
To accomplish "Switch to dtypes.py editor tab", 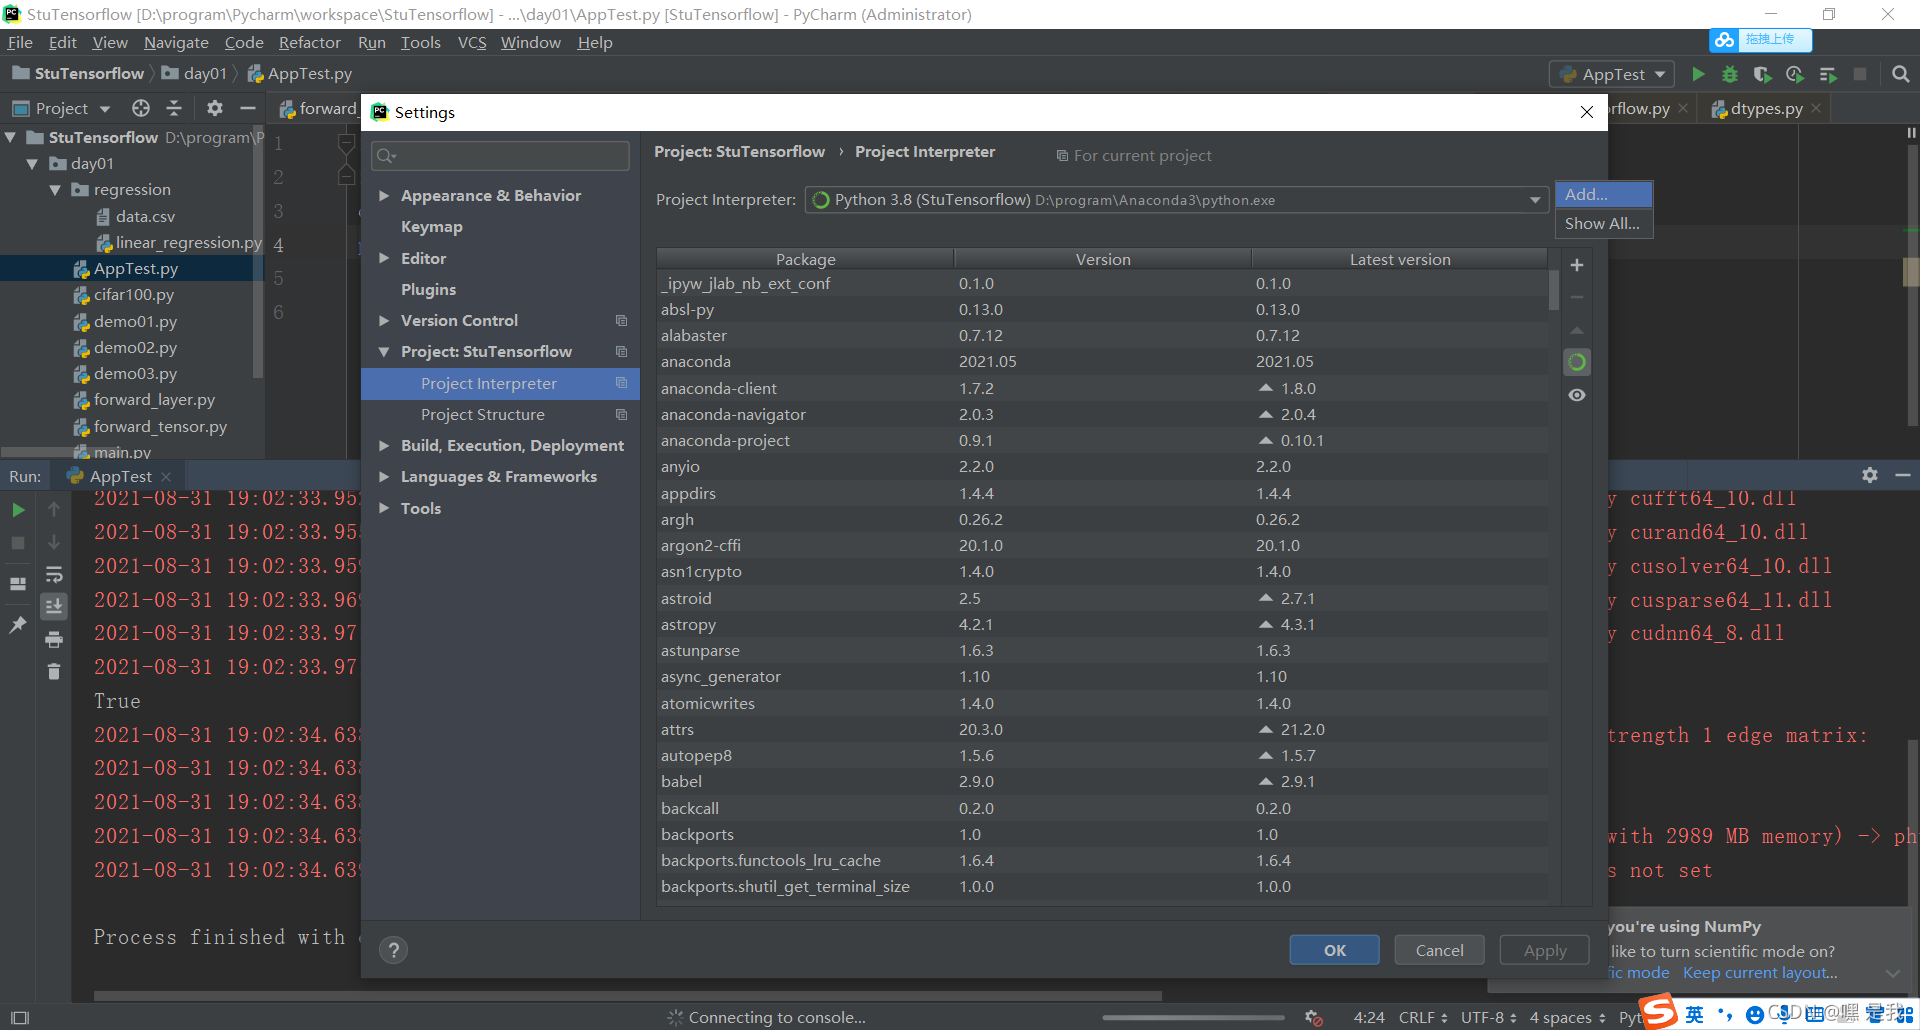I will [1765, 108].
